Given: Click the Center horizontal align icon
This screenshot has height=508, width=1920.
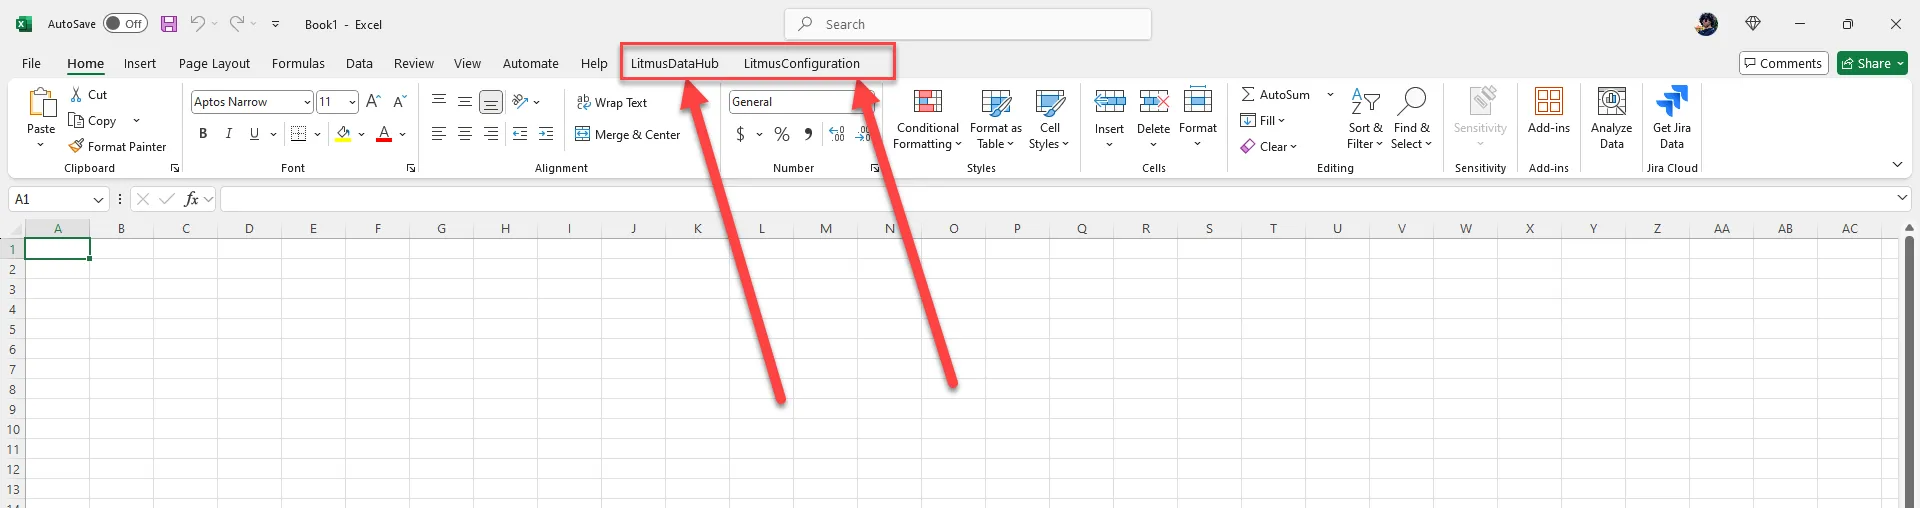Looking at the screenshot, I should 465,134.
